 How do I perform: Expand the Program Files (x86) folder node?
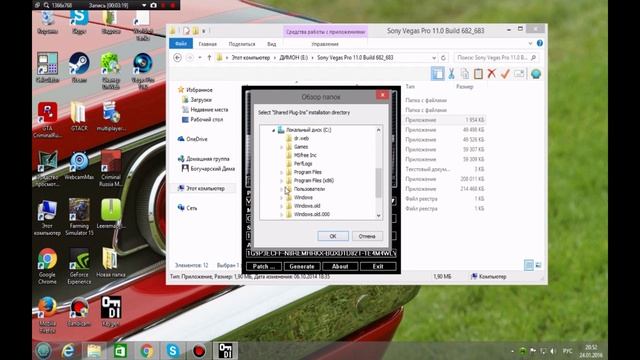(x=281, y=180)
